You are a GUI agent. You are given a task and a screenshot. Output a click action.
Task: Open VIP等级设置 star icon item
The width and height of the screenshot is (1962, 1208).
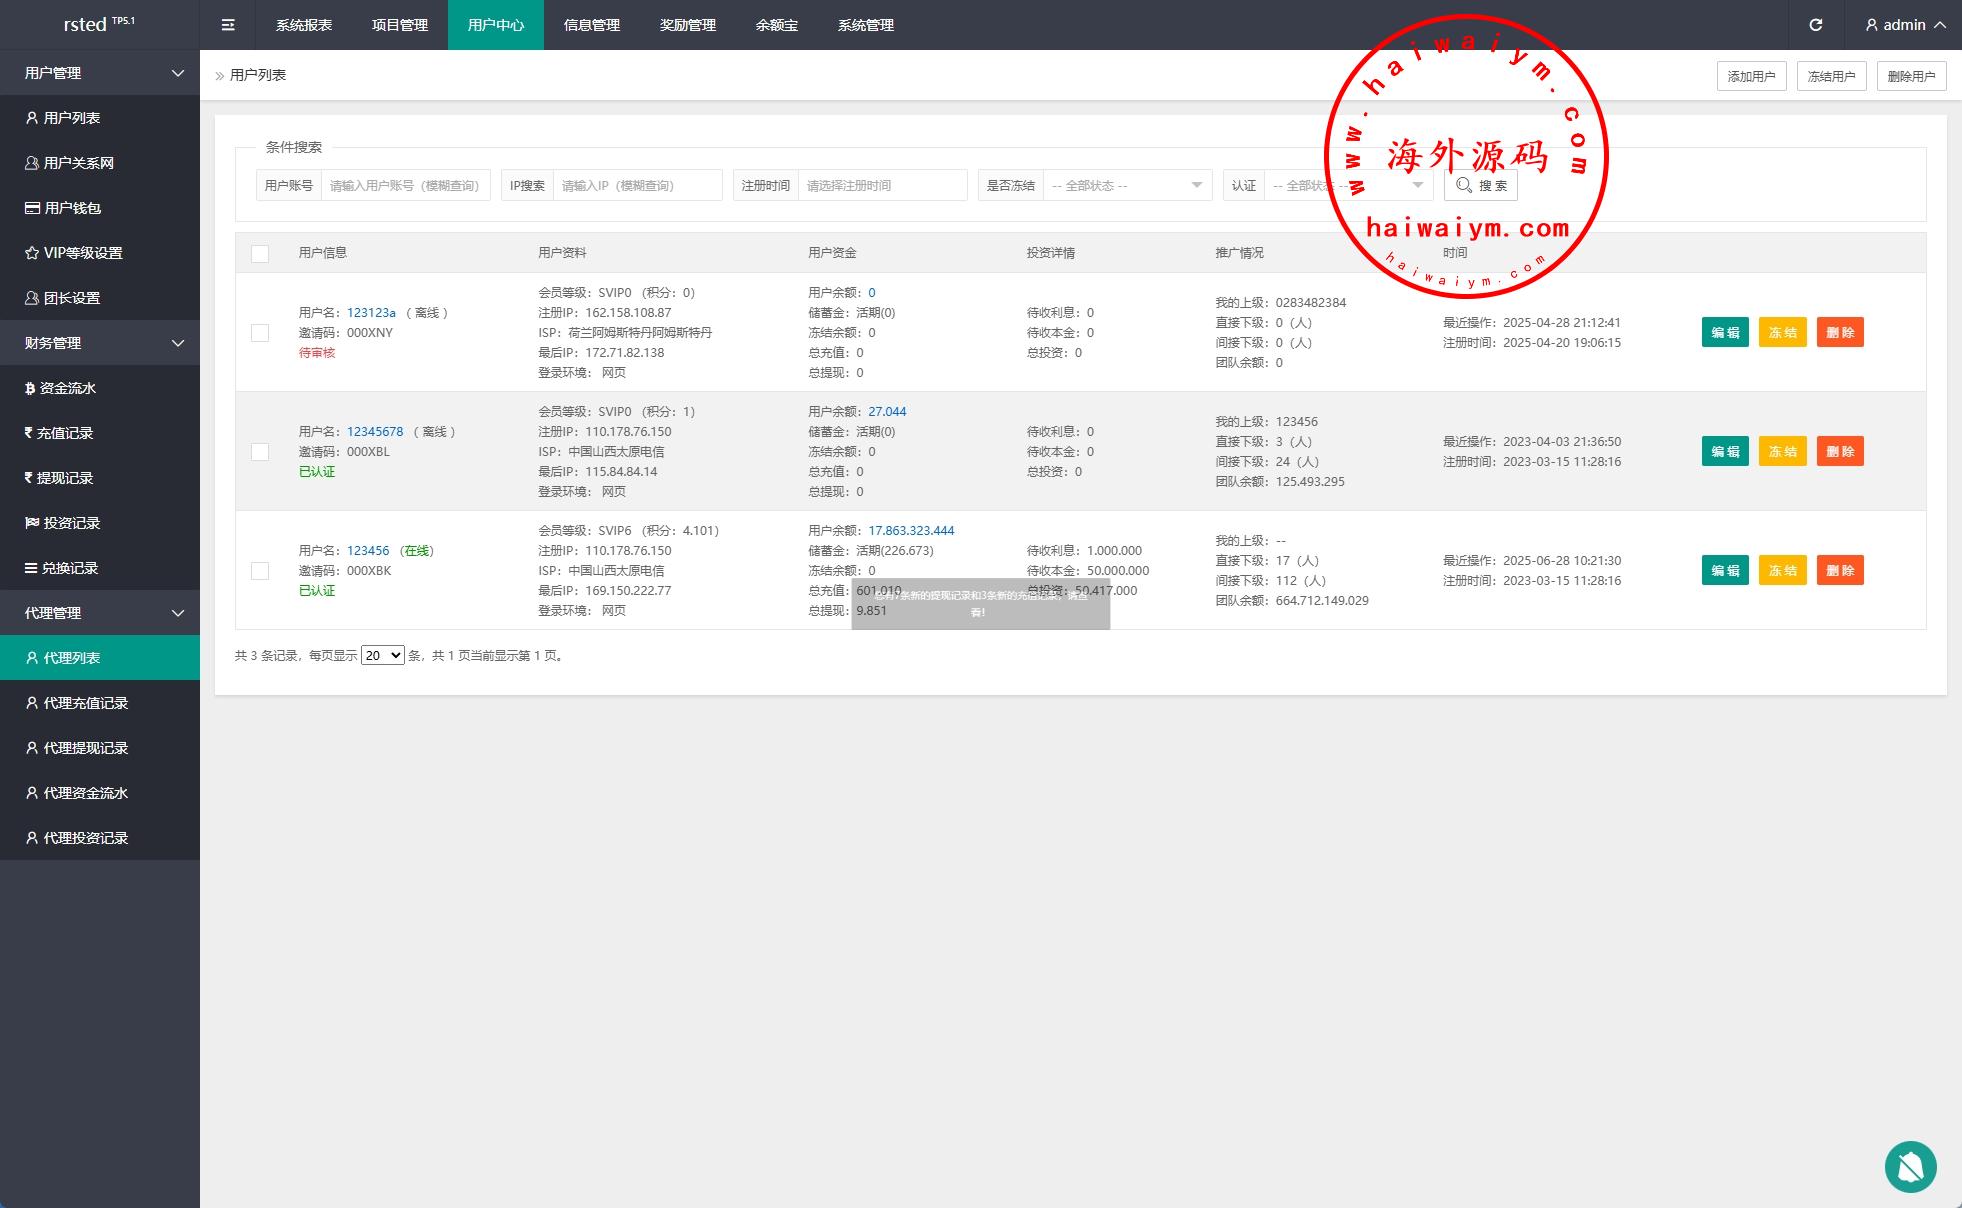[x=82, y=253]
